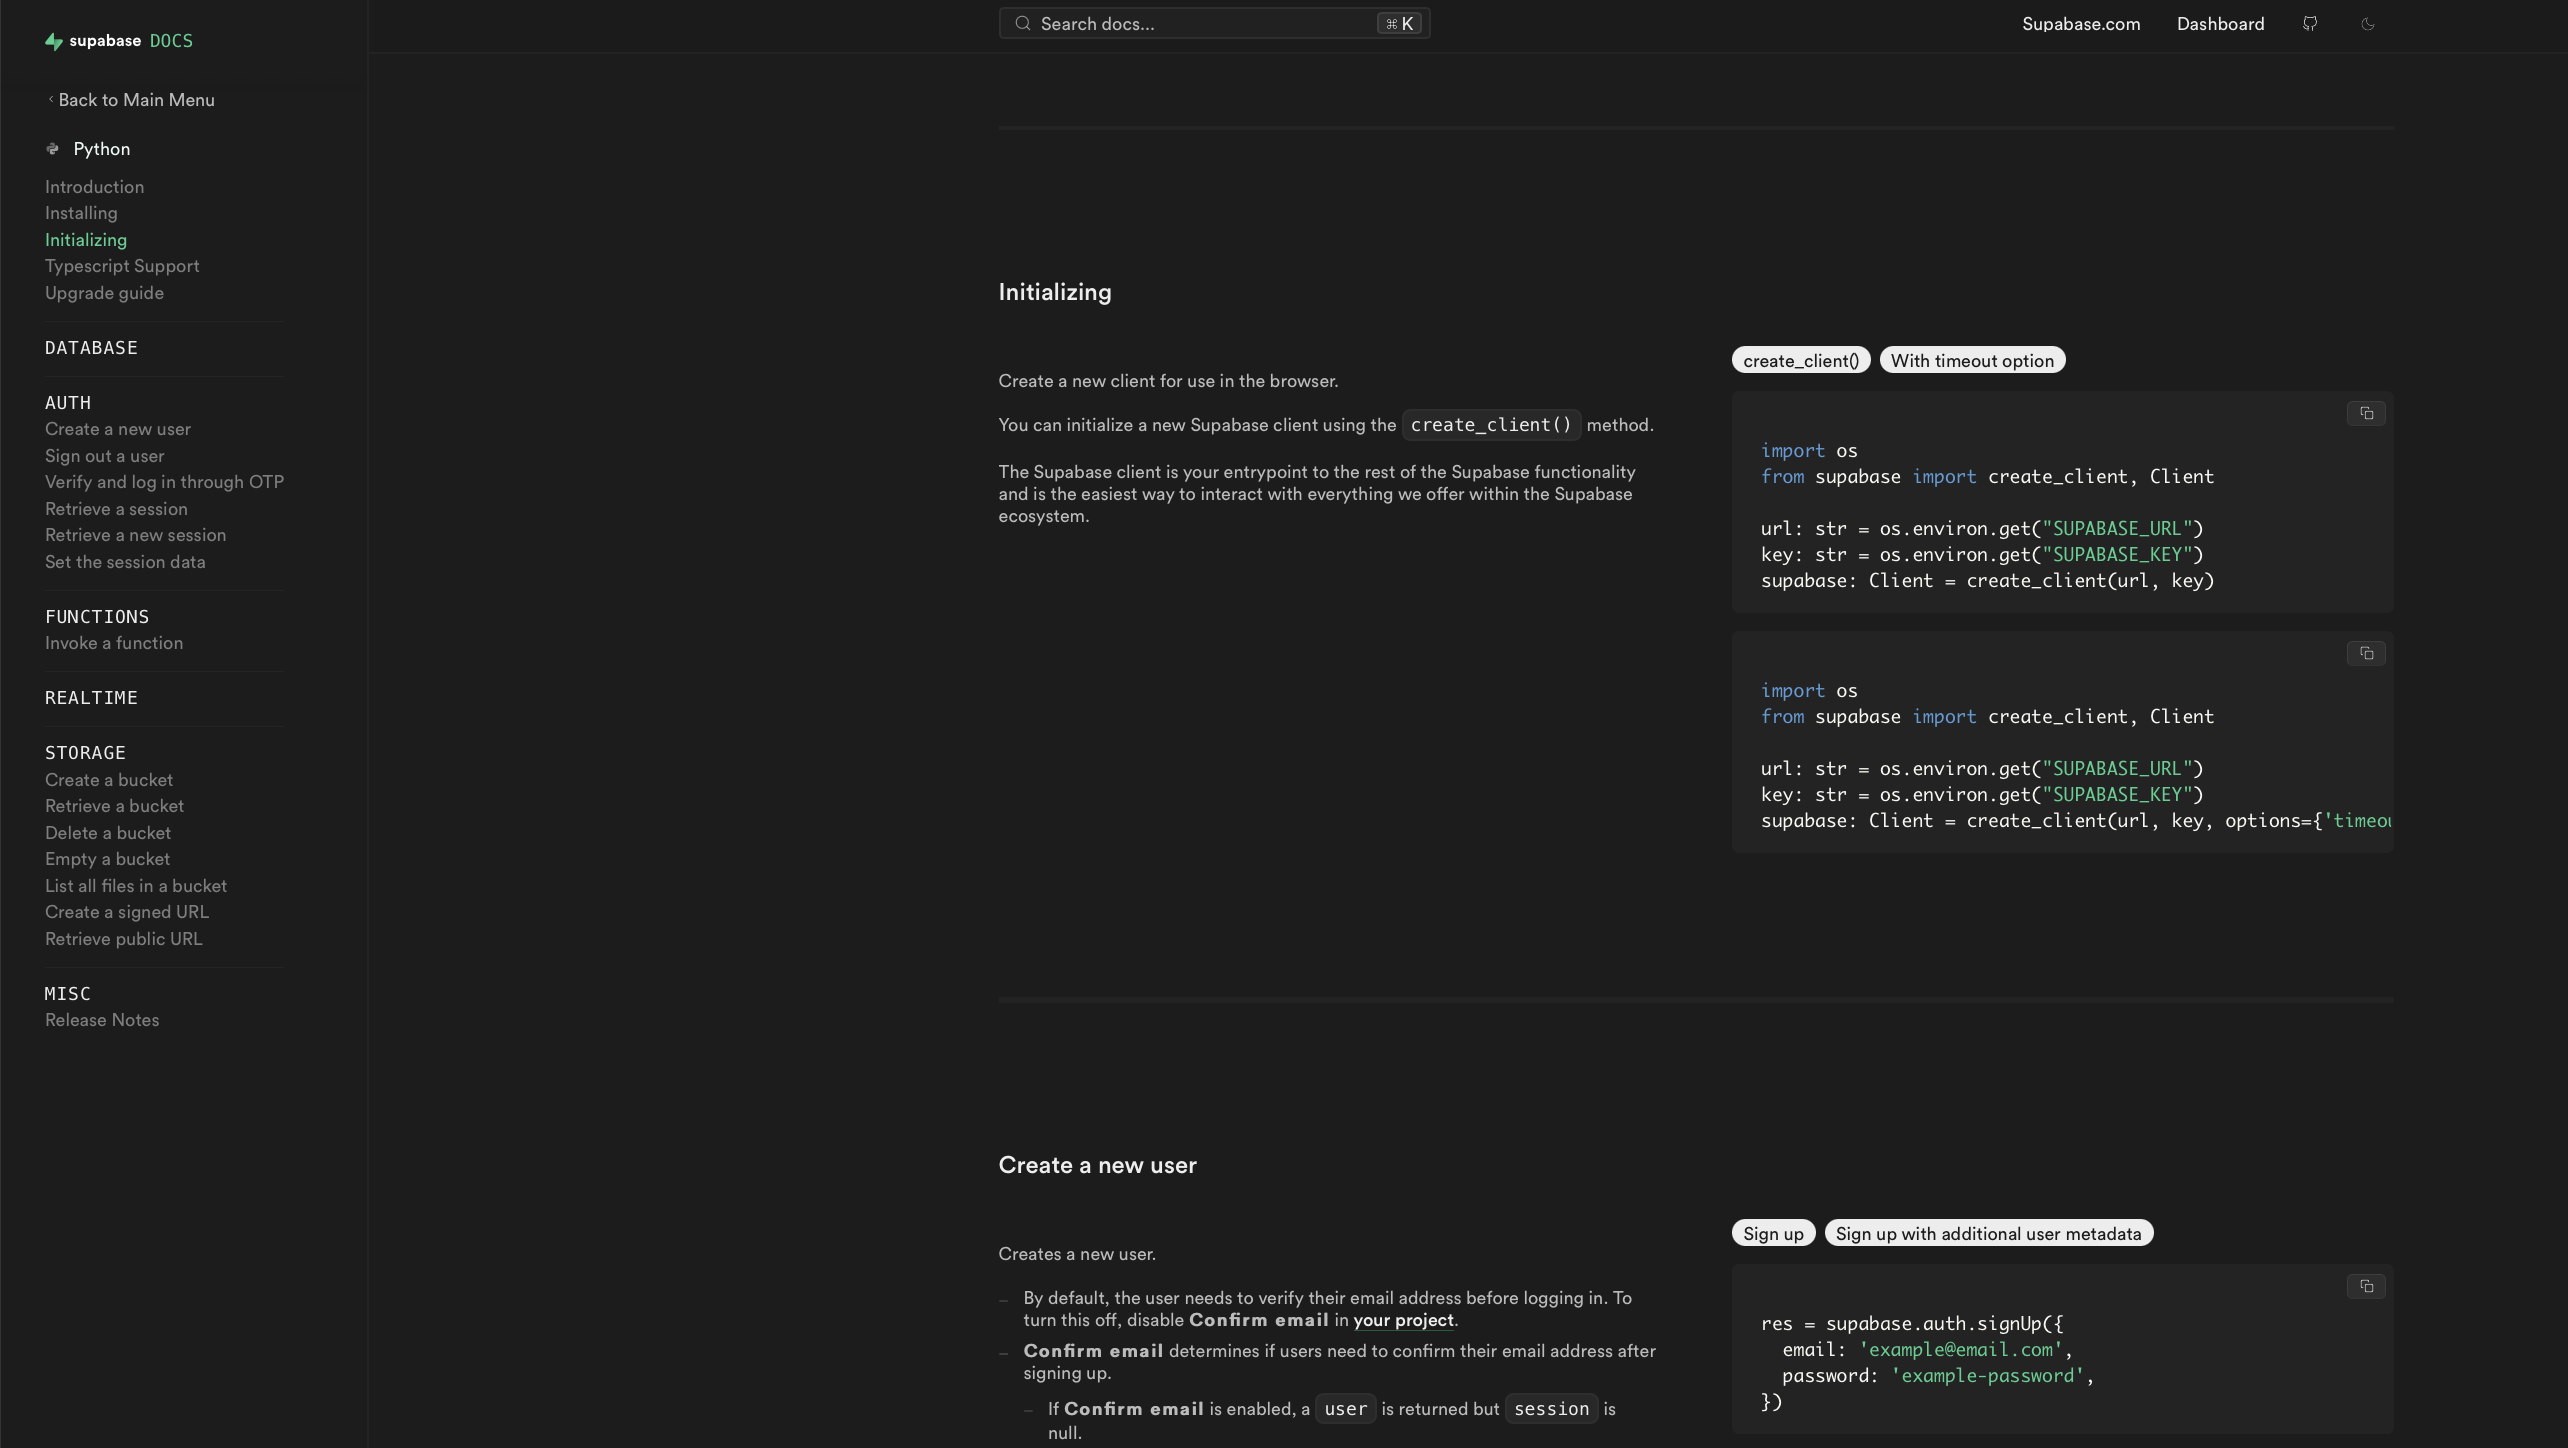The width and height of the screenshot is (2568, 1448).
Task: Open the GitHub icon in header
Action: pos(2310,24)
